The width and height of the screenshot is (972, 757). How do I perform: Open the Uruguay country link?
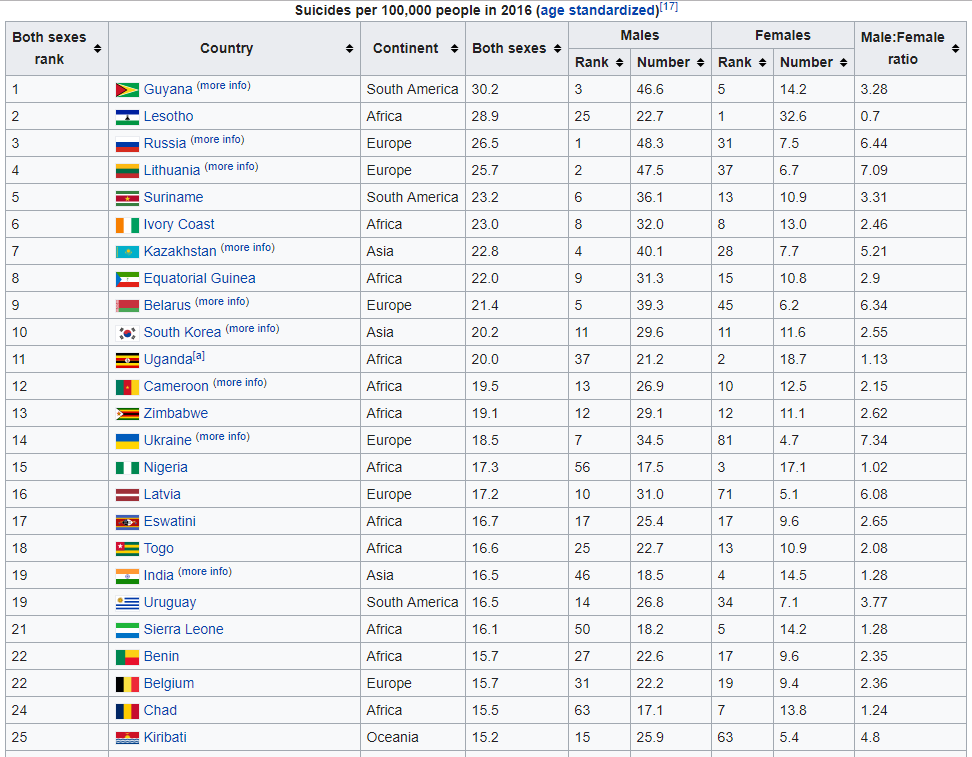tap(169, 602)
